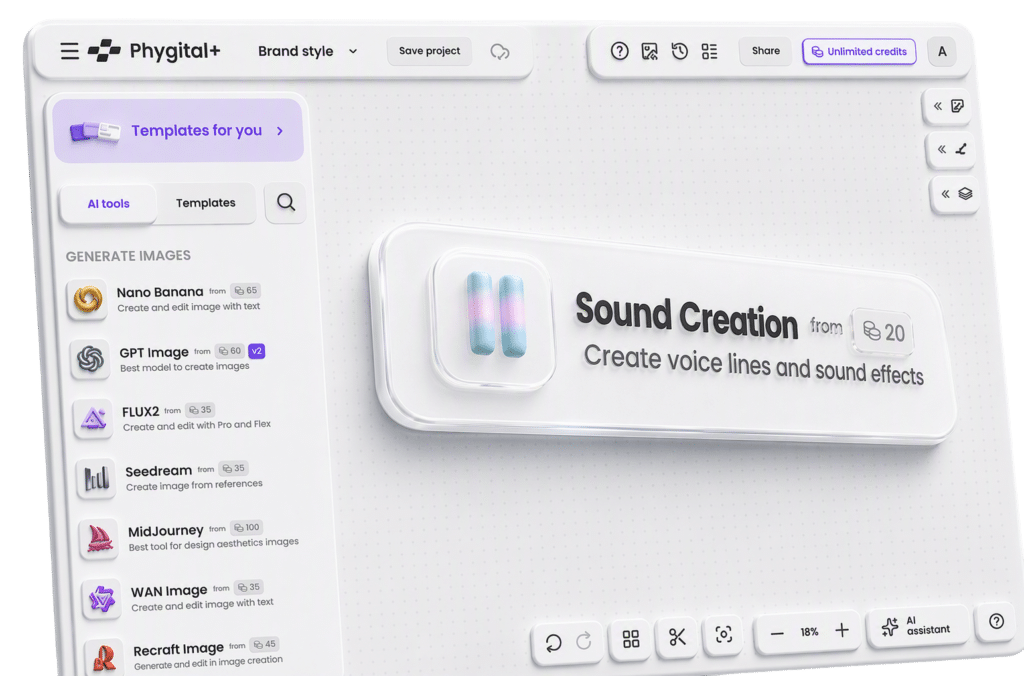Click the scissors cut icon
Viewport: 1024px width, 676px height.
(x=677, y=636)
